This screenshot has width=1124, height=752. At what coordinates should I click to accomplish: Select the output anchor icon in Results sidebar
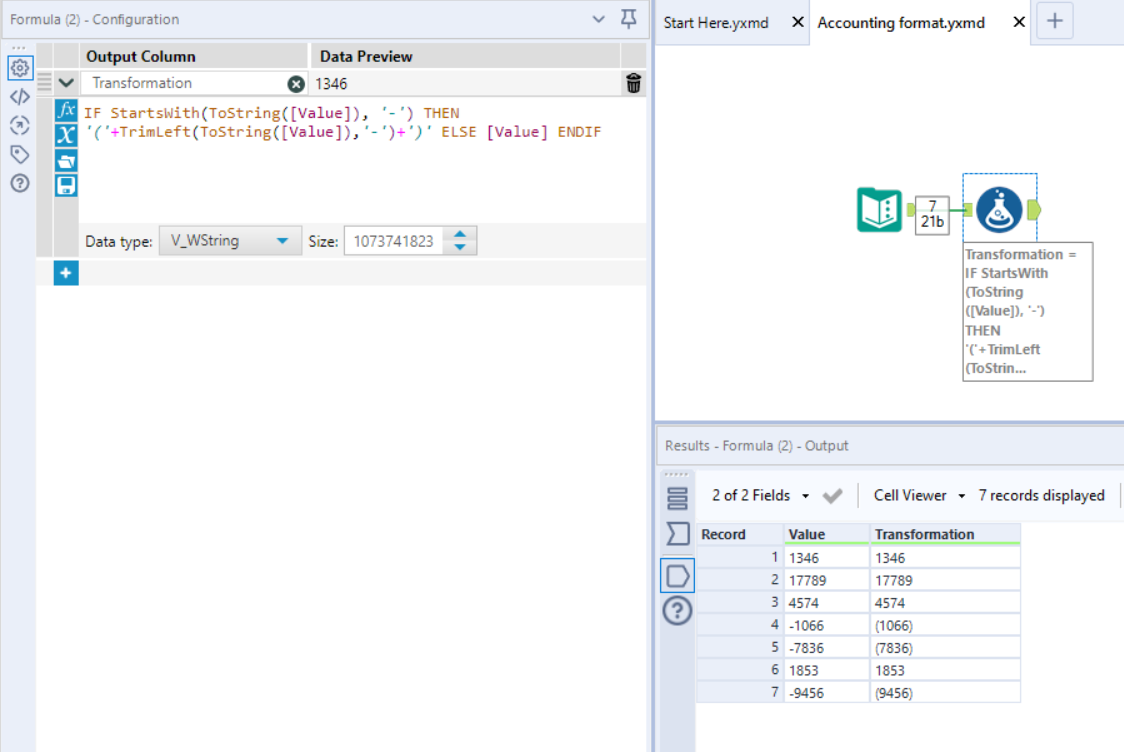pos(677,575)
